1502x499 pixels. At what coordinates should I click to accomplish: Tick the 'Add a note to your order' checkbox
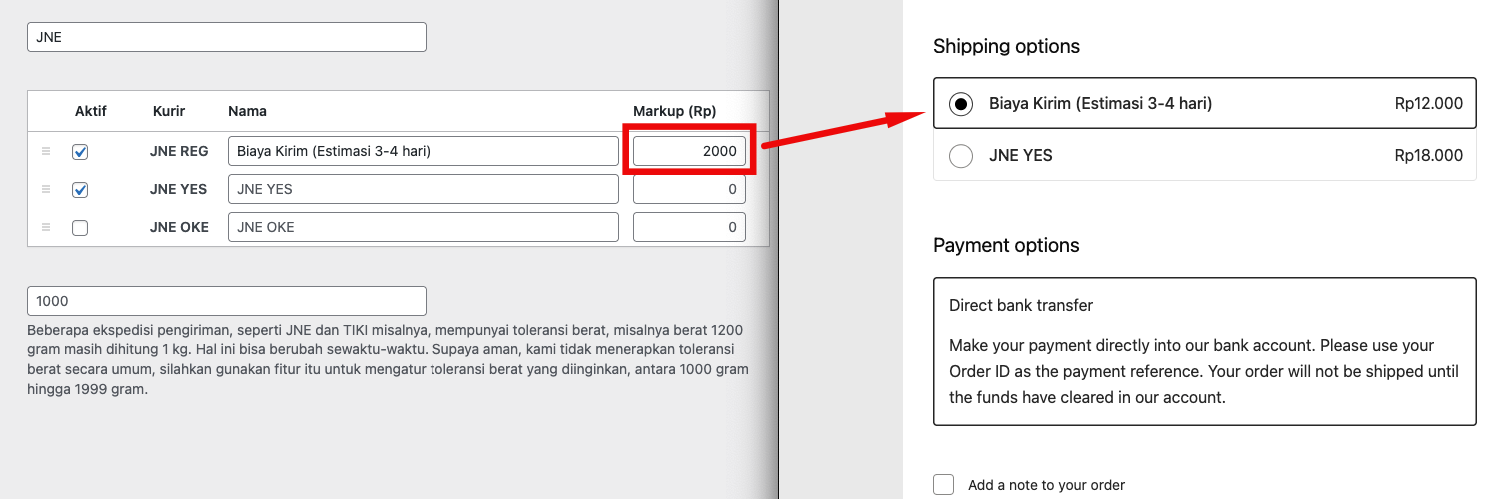[x=943, y=485]
